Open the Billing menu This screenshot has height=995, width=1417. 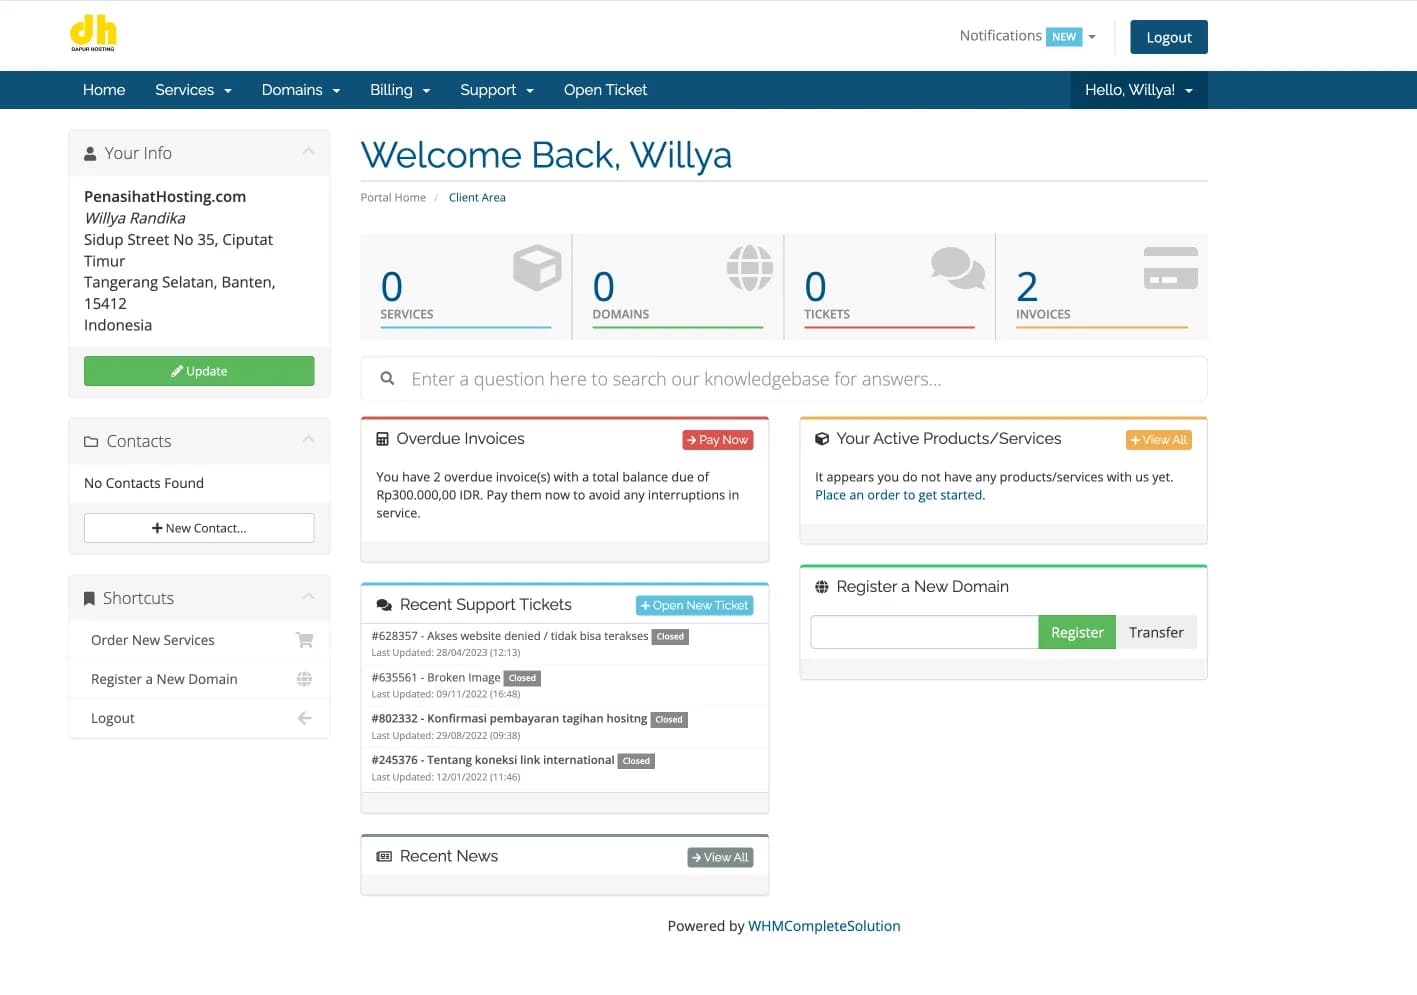pyautogui.click(x=399, y=90)
